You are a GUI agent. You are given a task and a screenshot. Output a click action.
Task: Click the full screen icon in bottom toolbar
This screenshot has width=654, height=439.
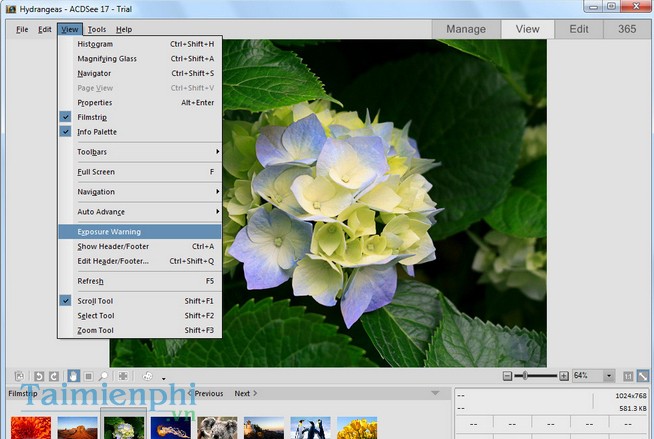123,376
